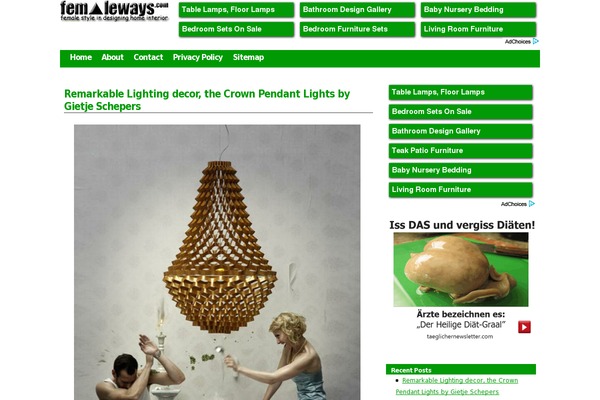Open the Home menu item
Screen dimensions: 600x400
(x=81, y=57)
